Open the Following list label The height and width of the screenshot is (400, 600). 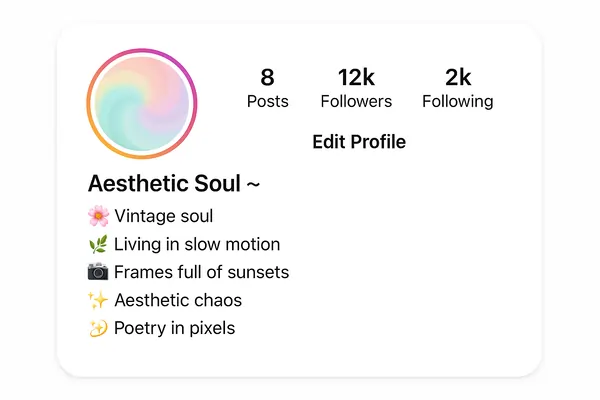457,101
